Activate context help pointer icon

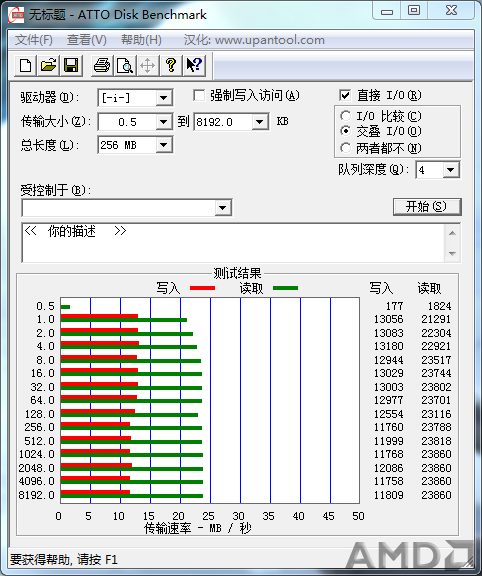click(194, 65)
